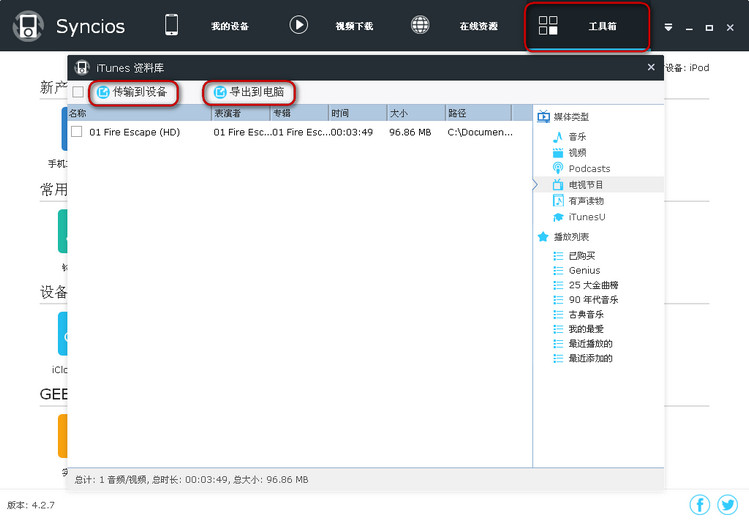Sort by 表演者 column header
Viewport: 749px width, 521px height.
(241, 113)
